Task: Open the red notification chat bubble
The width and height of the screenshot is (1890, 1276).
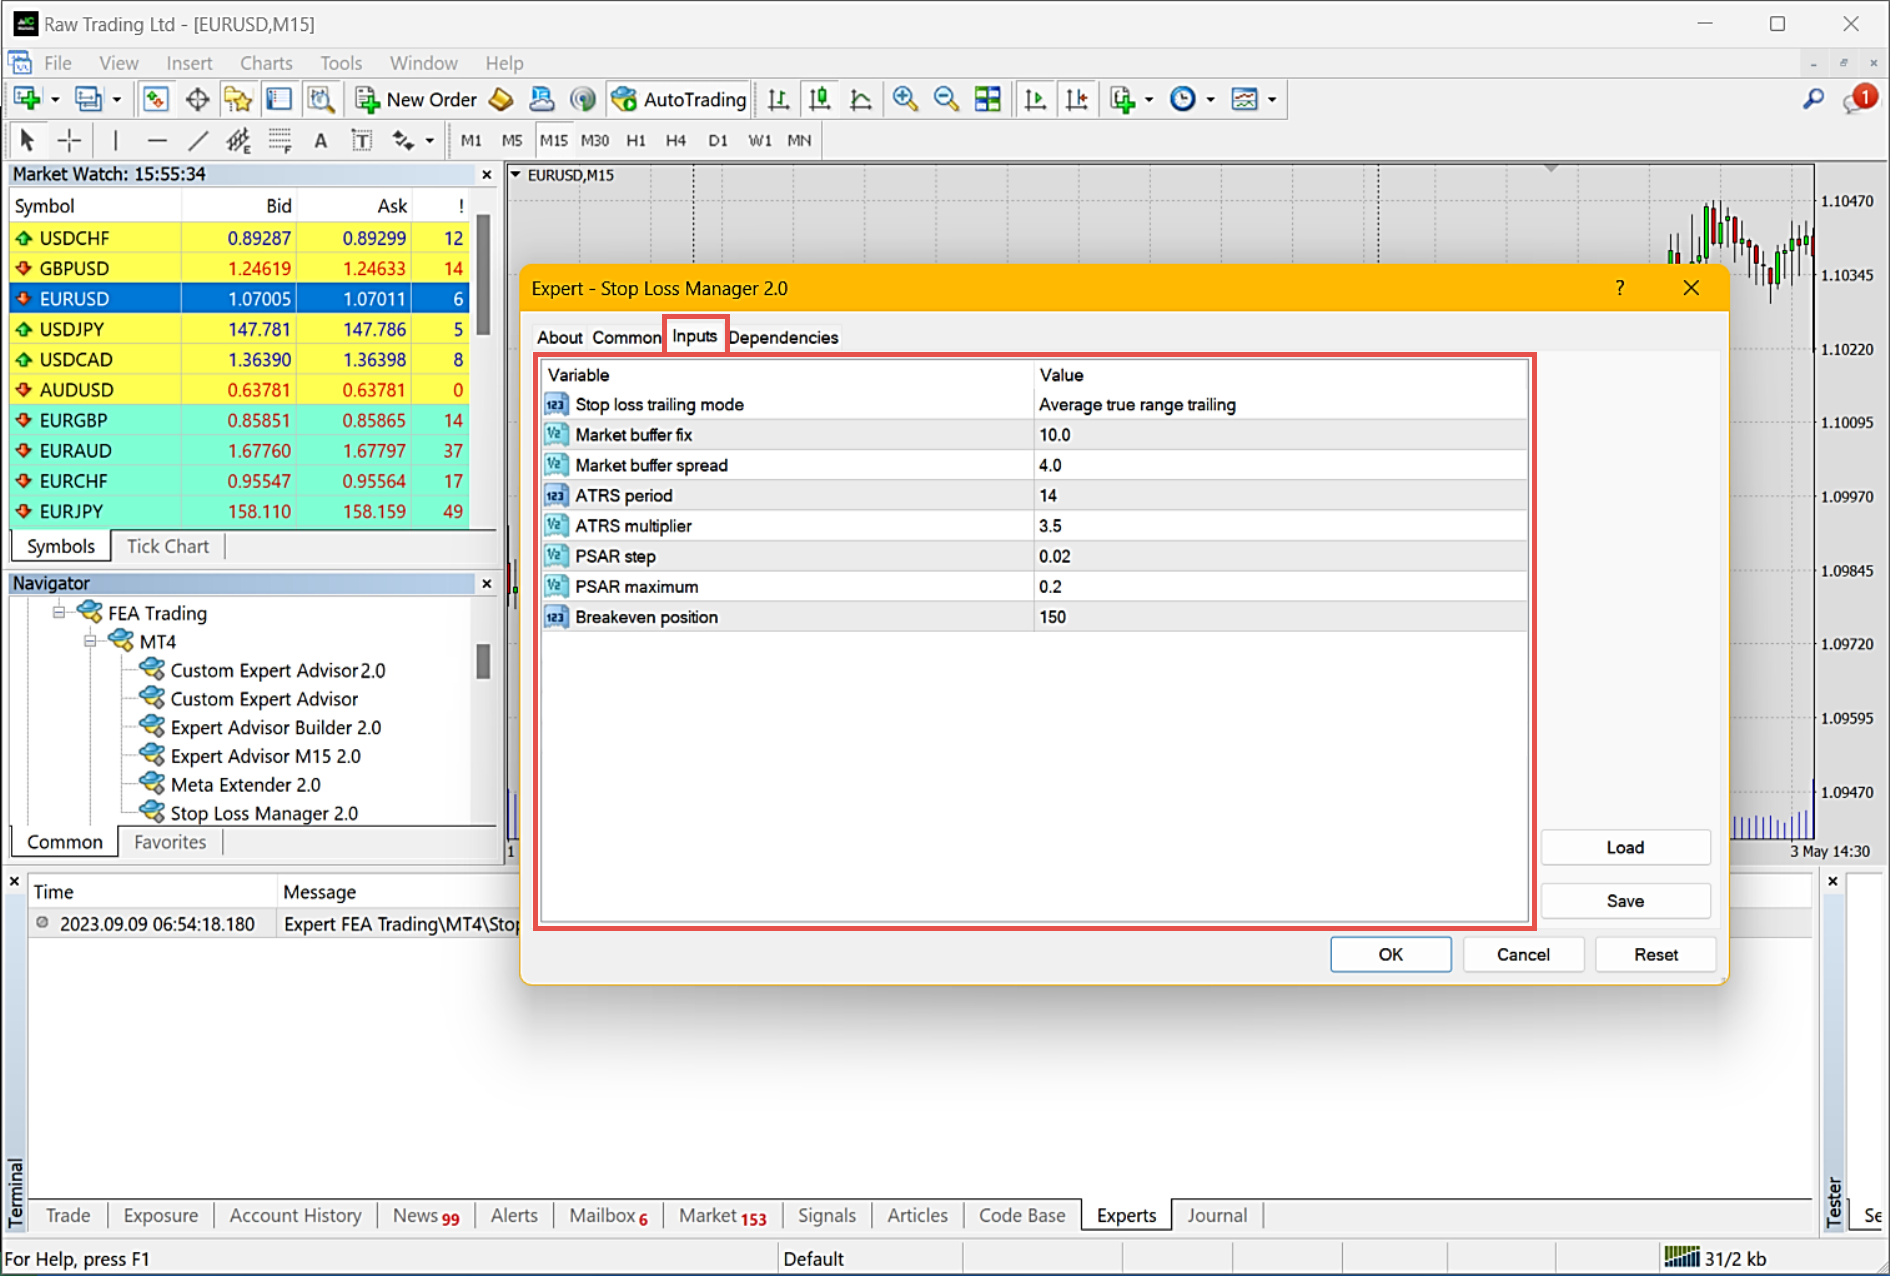Action: coord(1860,99)
